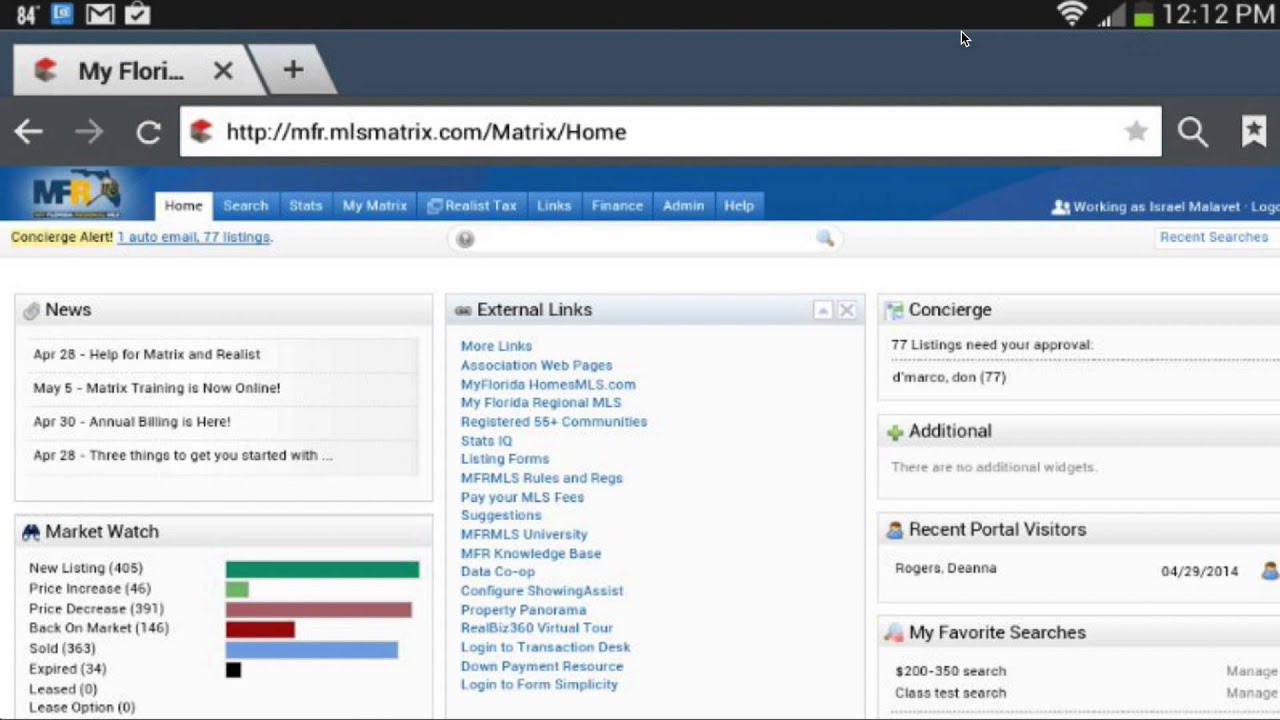1280x720 pixels.
Task: Open the My Matrix tab
Action: pyautogui.click(x=375, y=206)
